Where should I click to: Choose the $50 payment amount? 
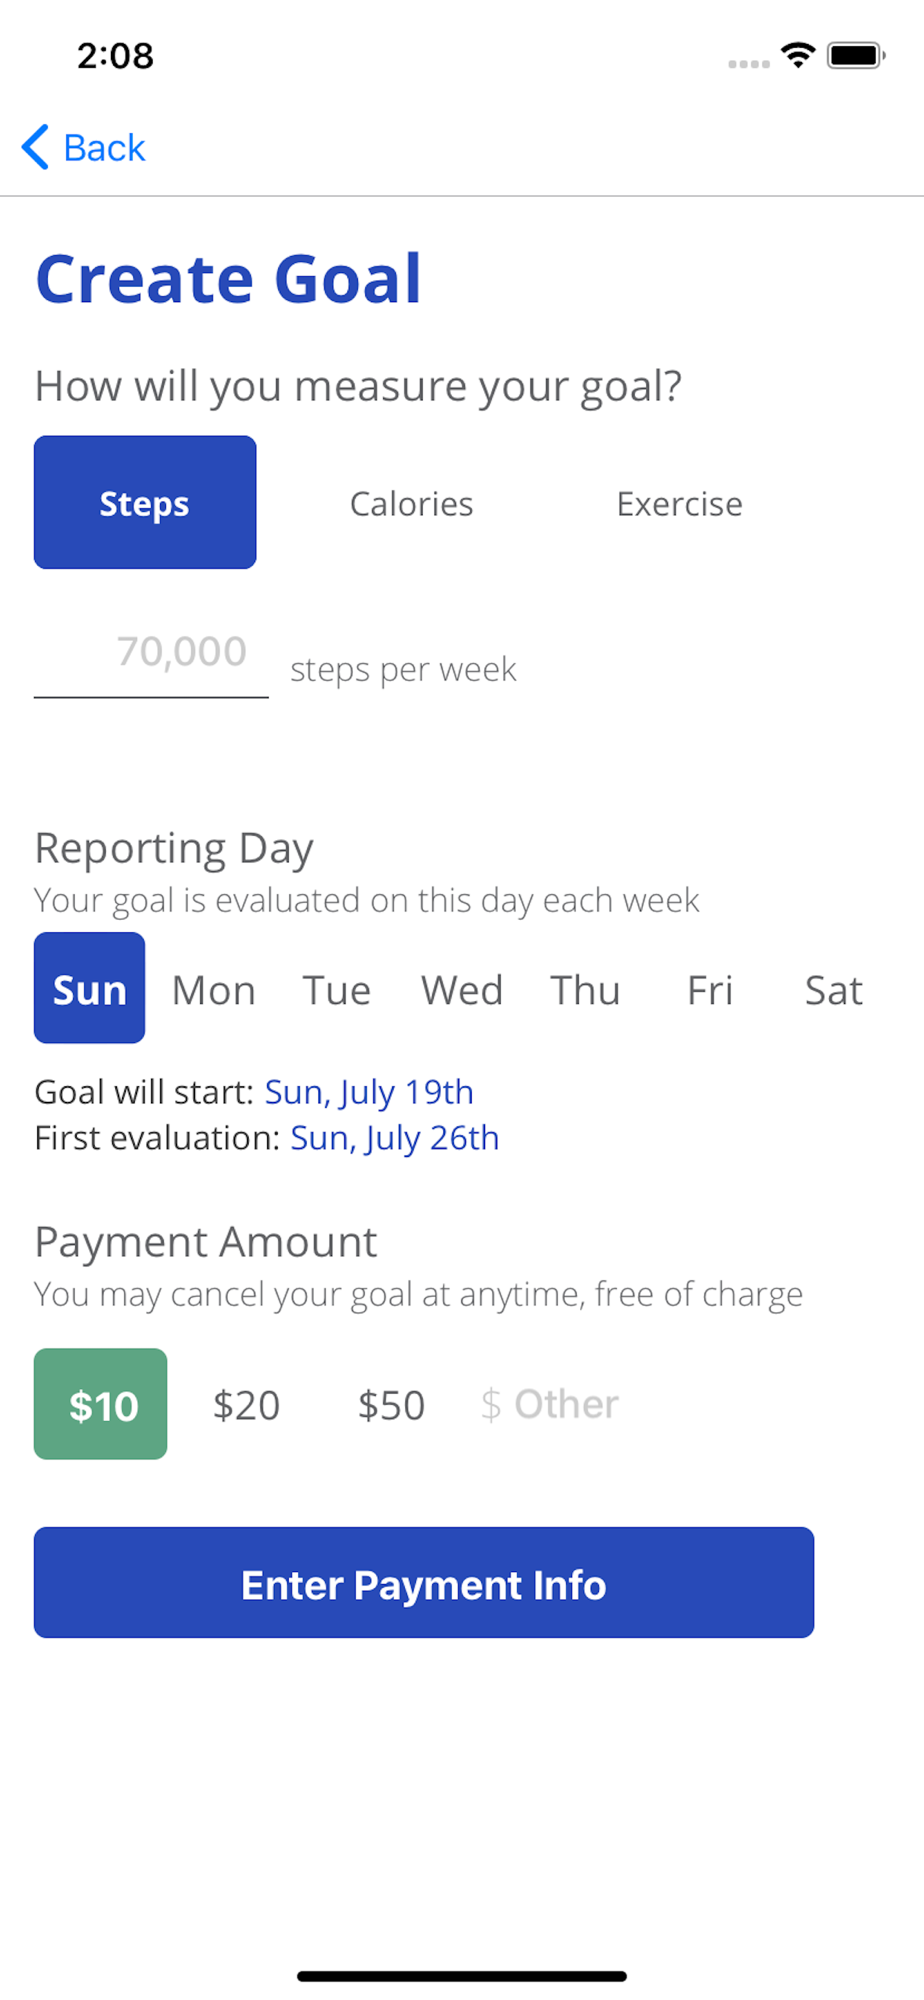pyautogui.click(x=391, y=1405)
